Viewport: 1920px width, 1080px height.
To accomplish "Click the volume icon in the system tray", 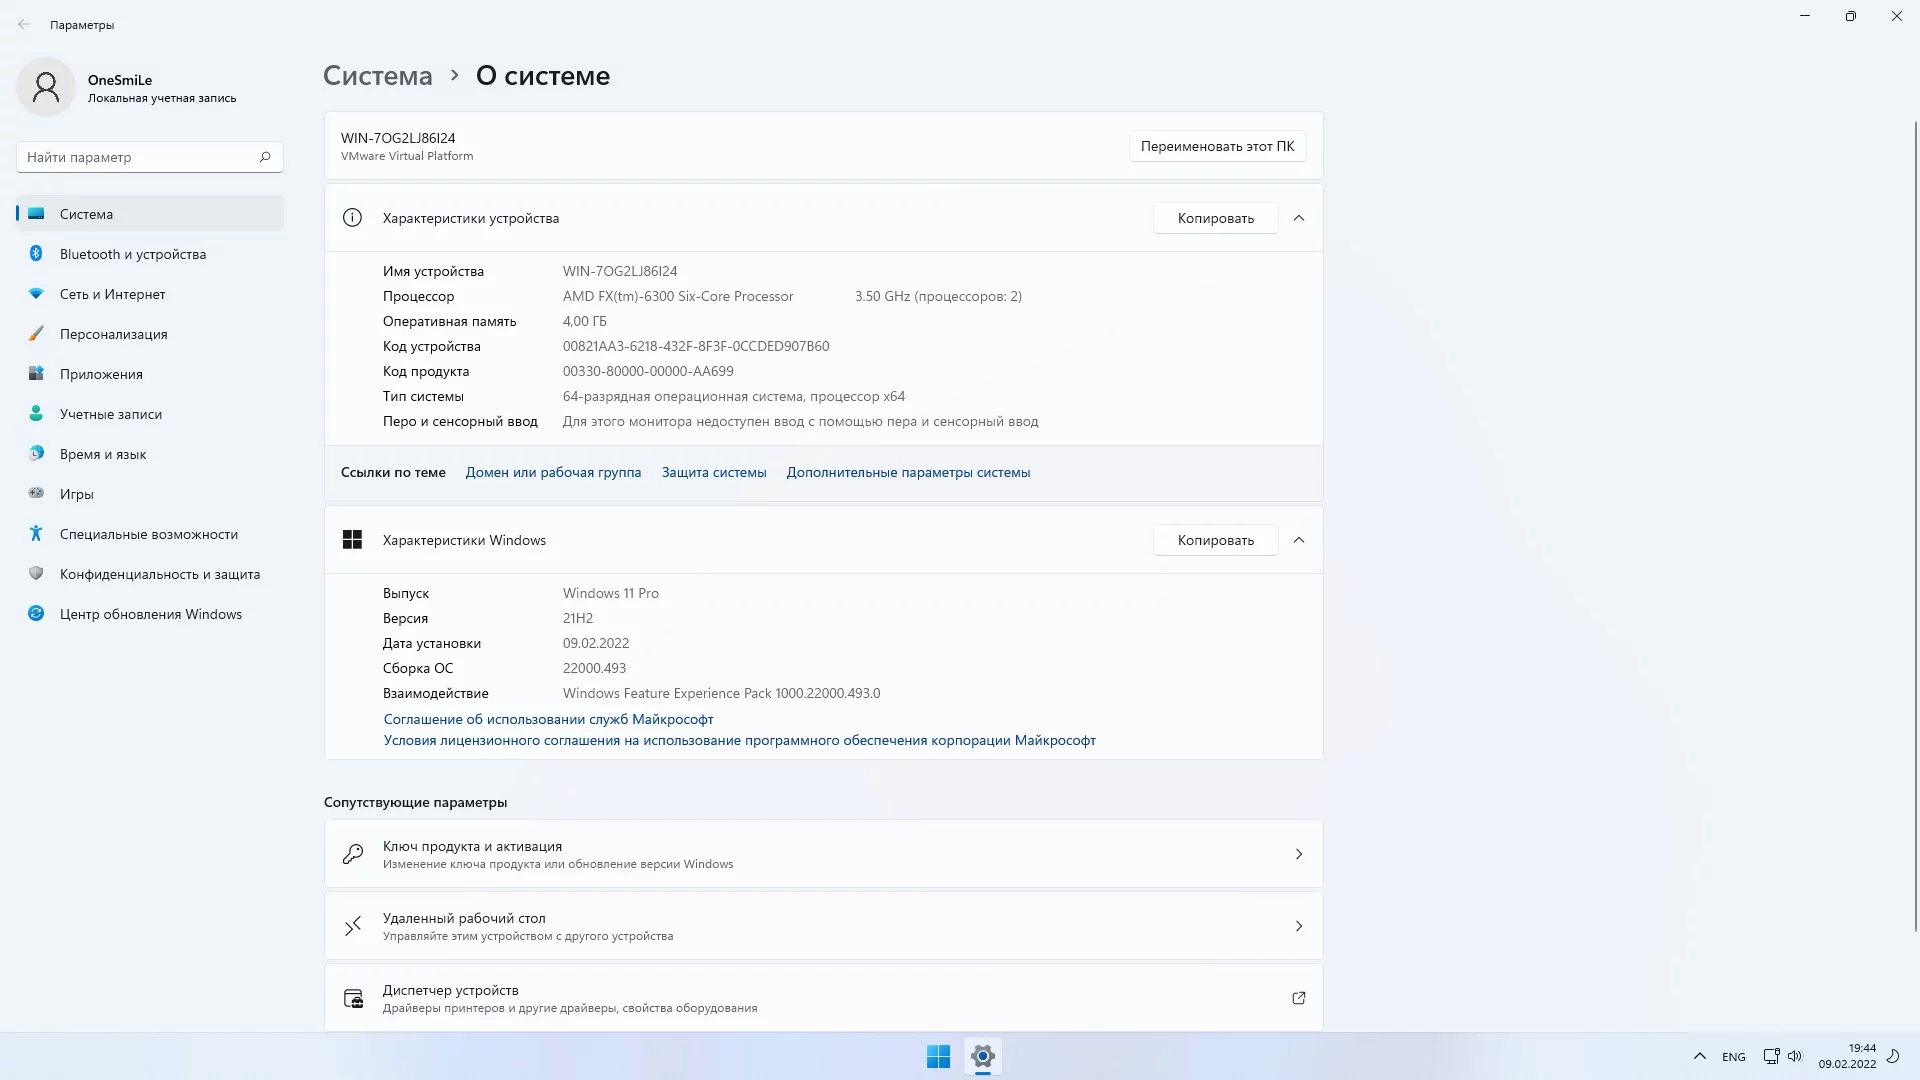I will coord(1795,1056).
